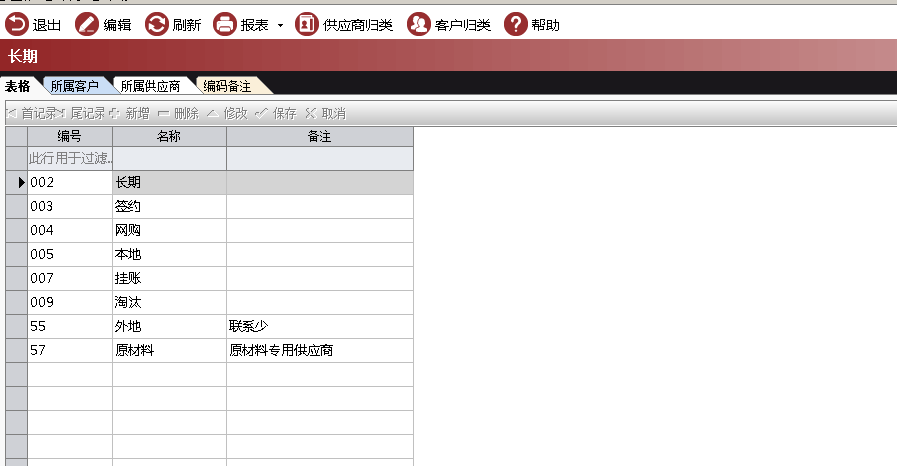Image resolution: width=897 pixels, height=466 pixels.
Task: Select the 长期 name cell
Action: tap(169, 182)
